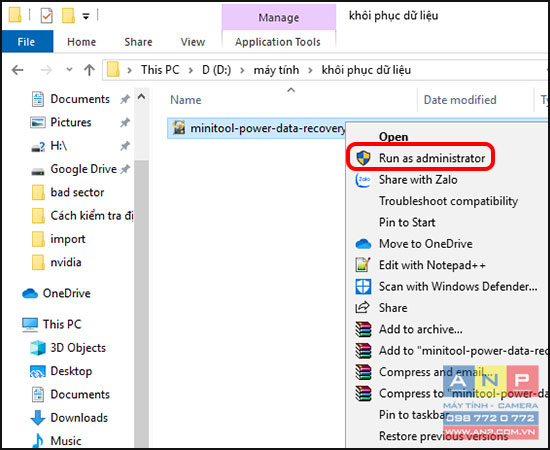This screenshot has height=450, width=550.
Task: Click the folder icon in address bar
Action: coord(113,69)
